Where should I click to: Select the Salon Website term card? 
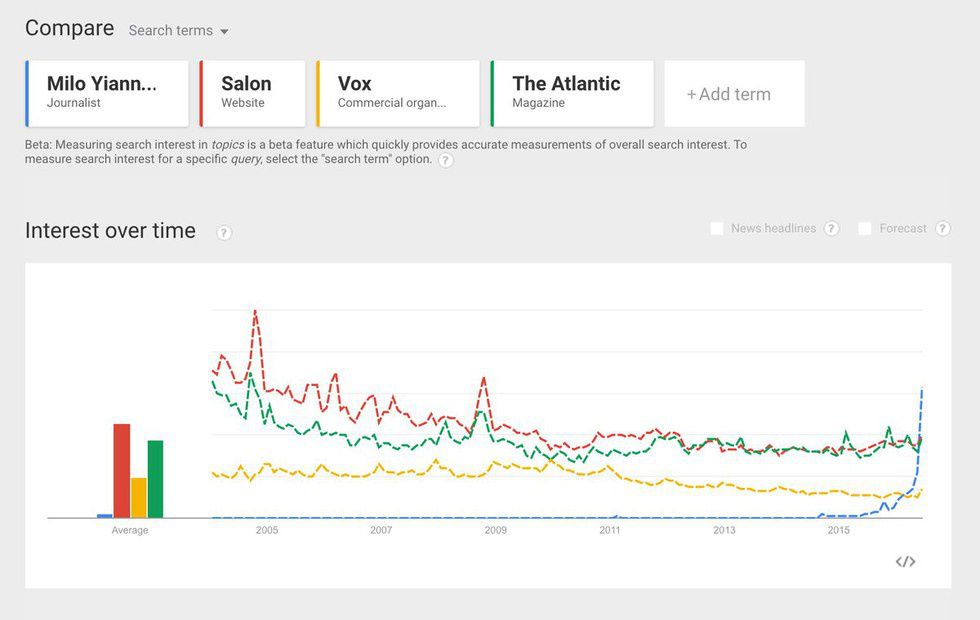pyautogui.click(x=252, y=93)
